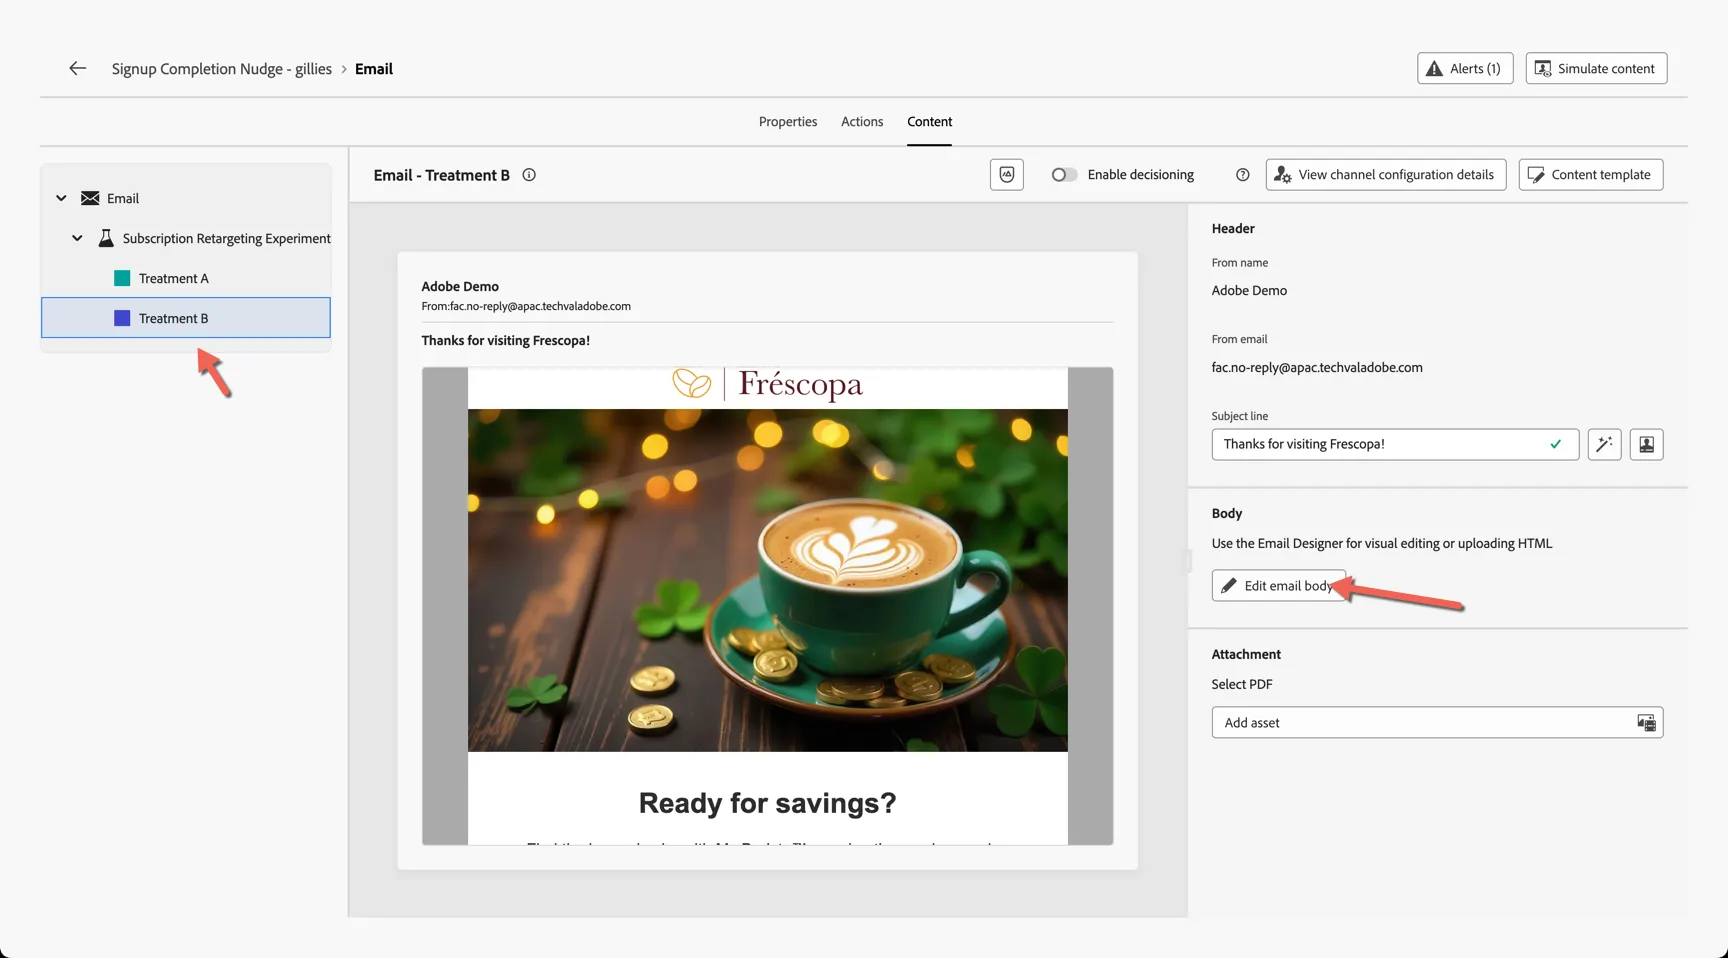The image size is (1728, 958).
Task: Click the Fréscopa logo in the preview
Action: click(x=767, y=384)
